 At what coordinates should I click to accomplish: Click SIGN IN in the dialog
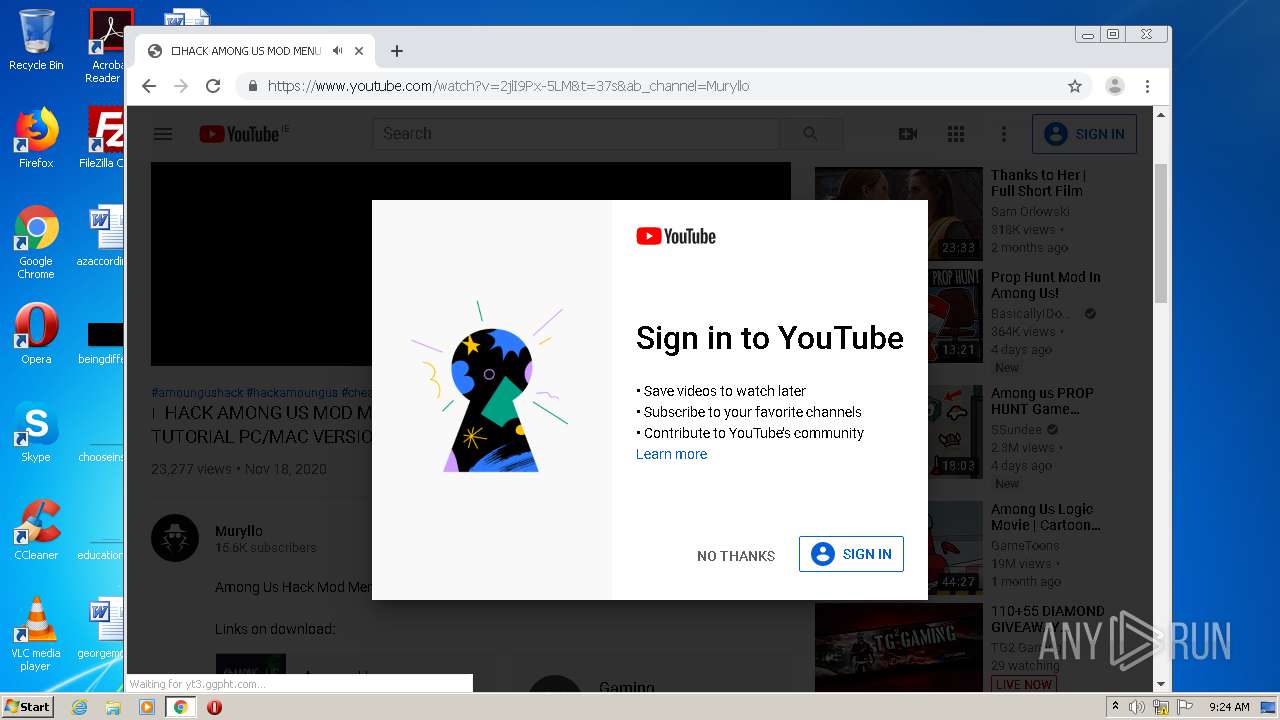pos(851,554)
